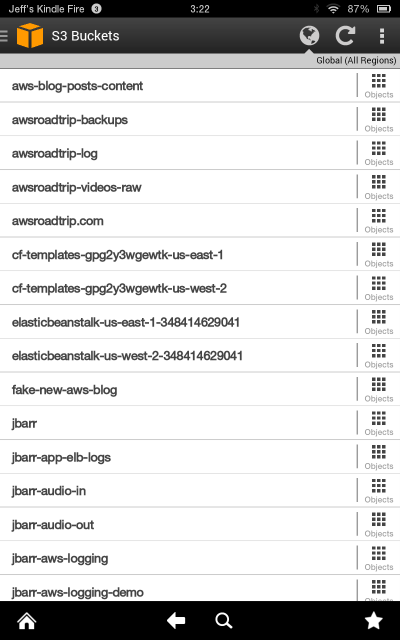Open elasticbeanstalk-us-west-2-348414629041 bucket

(178, 356)
